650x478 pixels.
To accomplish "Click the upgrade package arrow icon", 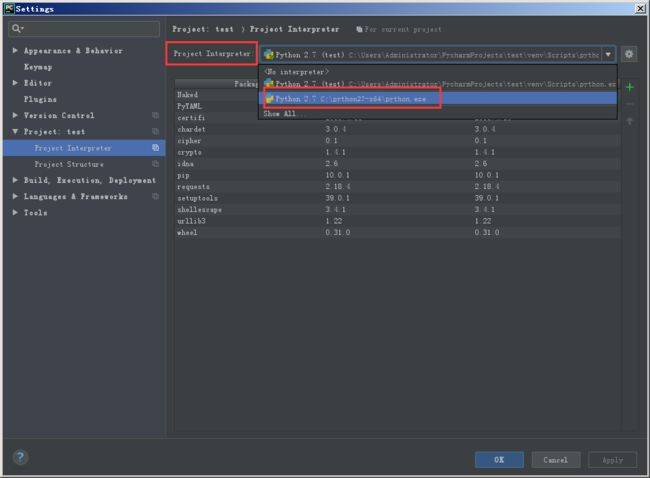I will click(630, 121).
